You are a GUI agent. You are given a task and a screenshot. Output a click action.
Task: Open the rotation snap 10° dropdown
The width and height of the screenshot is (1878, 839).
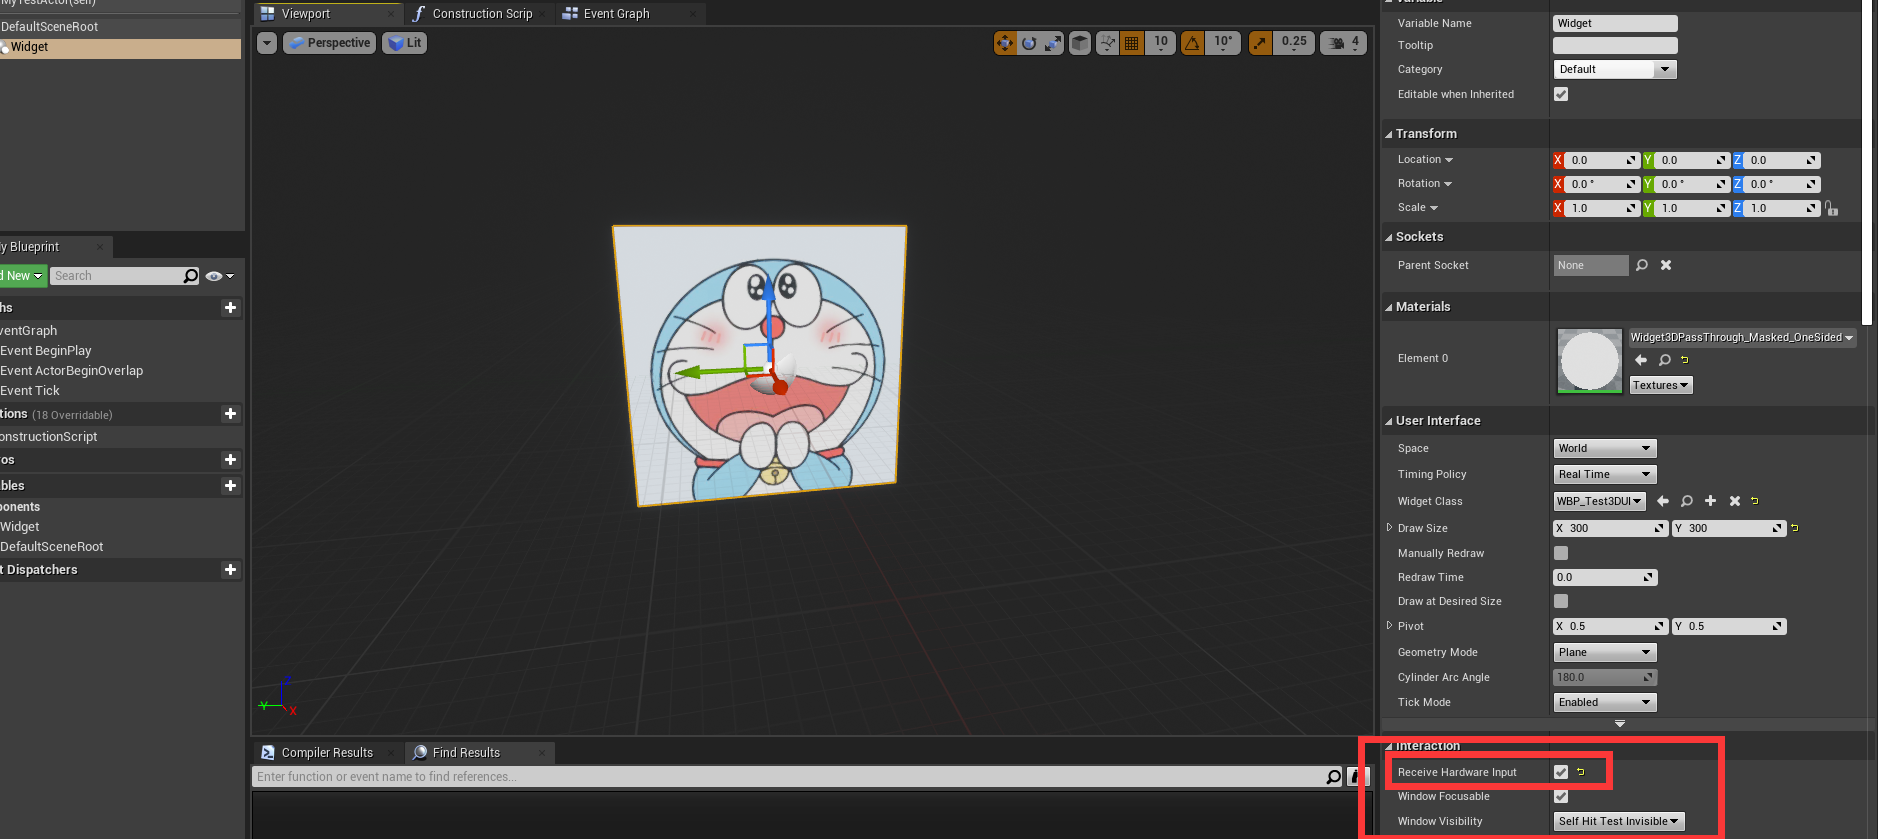pos(1223,43)
